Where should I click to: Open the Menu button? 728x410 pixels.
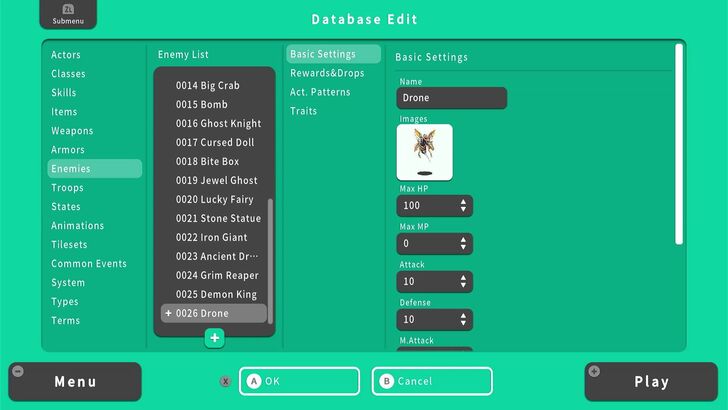pyautogui.click(x=75, y=382)
